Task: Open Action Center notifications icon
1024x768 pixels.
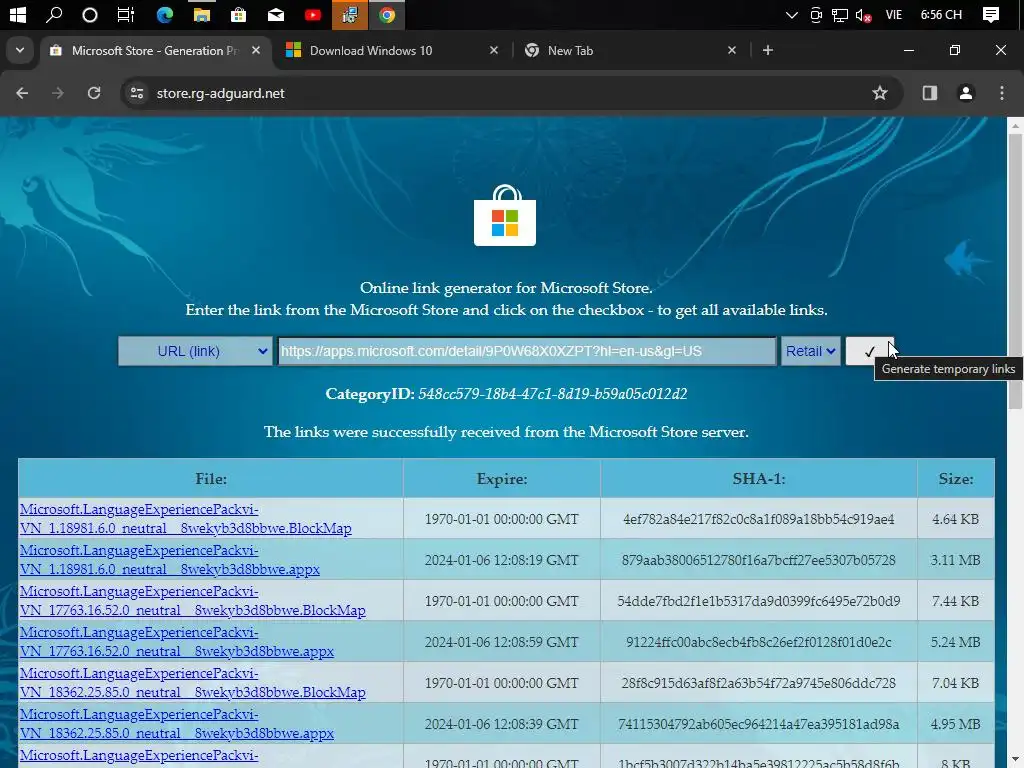Action: (x=991, y=14)
